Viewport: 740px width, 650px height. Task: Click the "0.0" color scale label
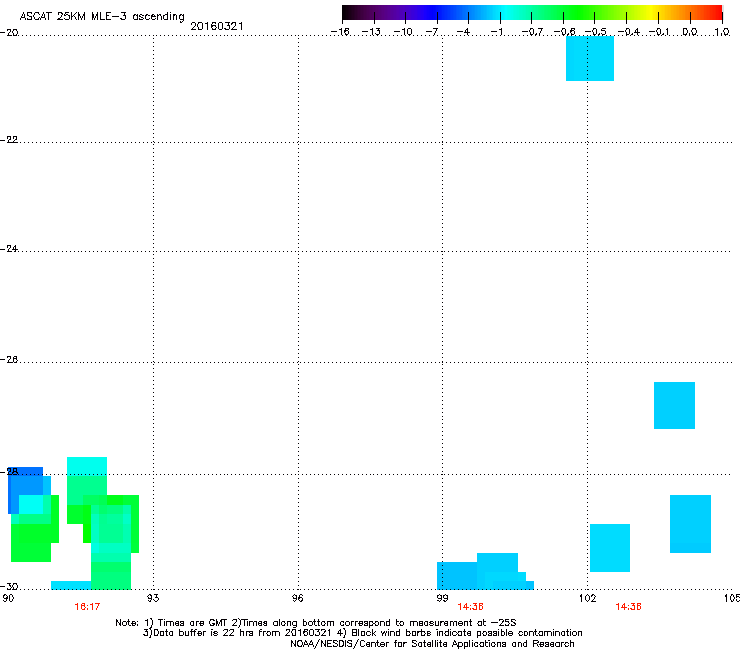690,32
